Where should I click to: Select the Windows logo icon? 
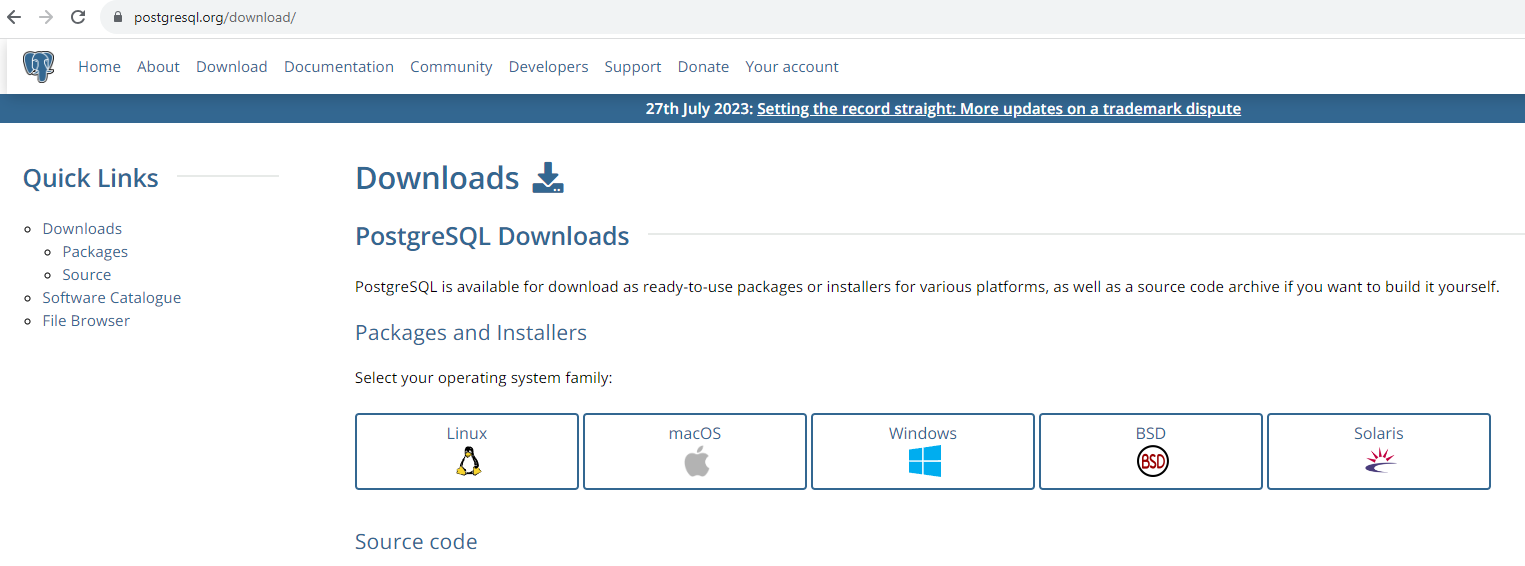(924, 461)
